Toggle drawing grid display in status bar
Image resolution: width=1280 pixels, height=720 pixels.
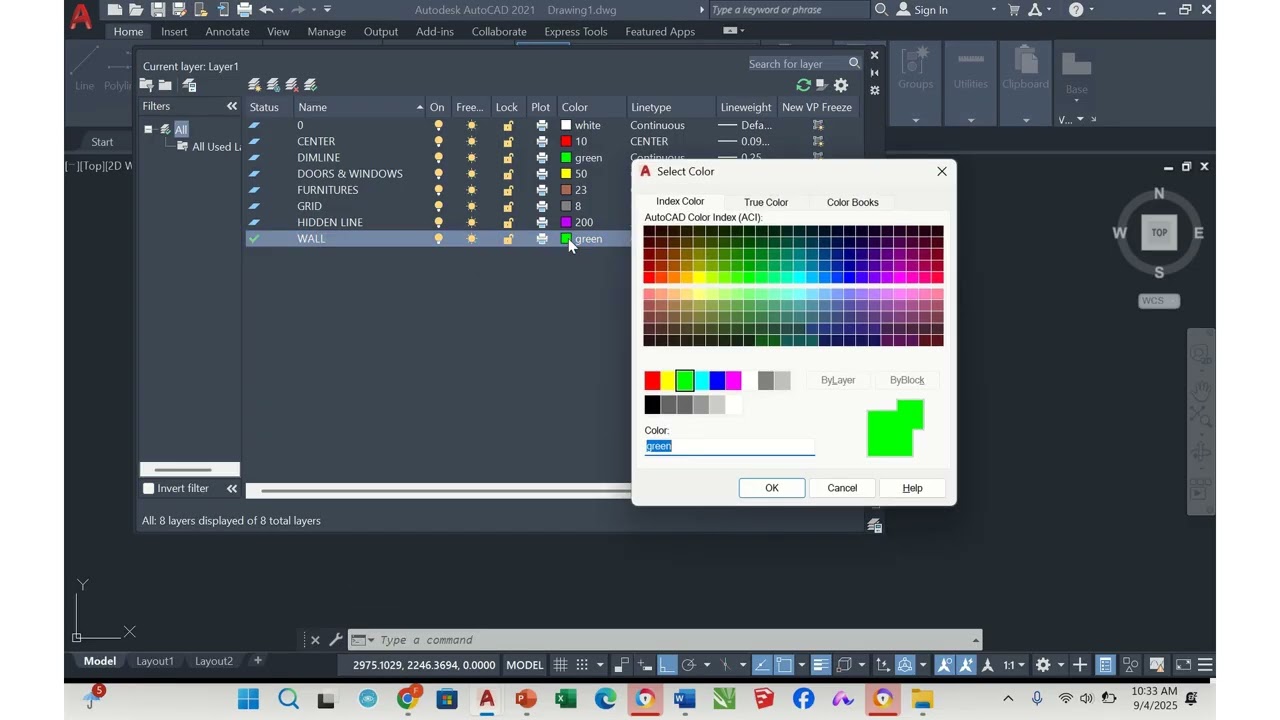pos(560,665)
